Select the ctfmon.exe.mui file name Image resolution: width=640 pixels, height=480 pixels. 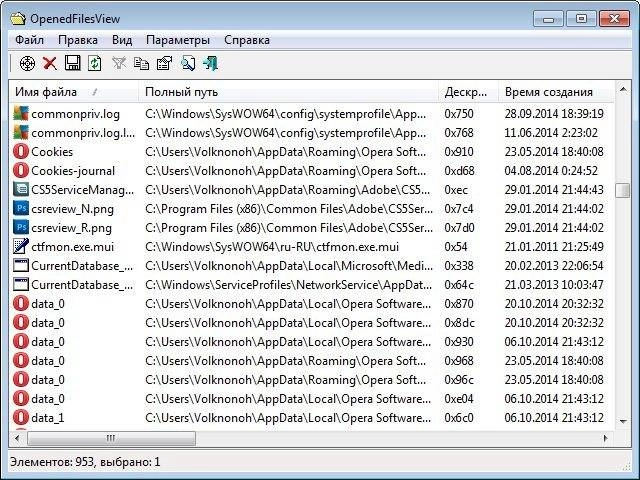[72, 247]
